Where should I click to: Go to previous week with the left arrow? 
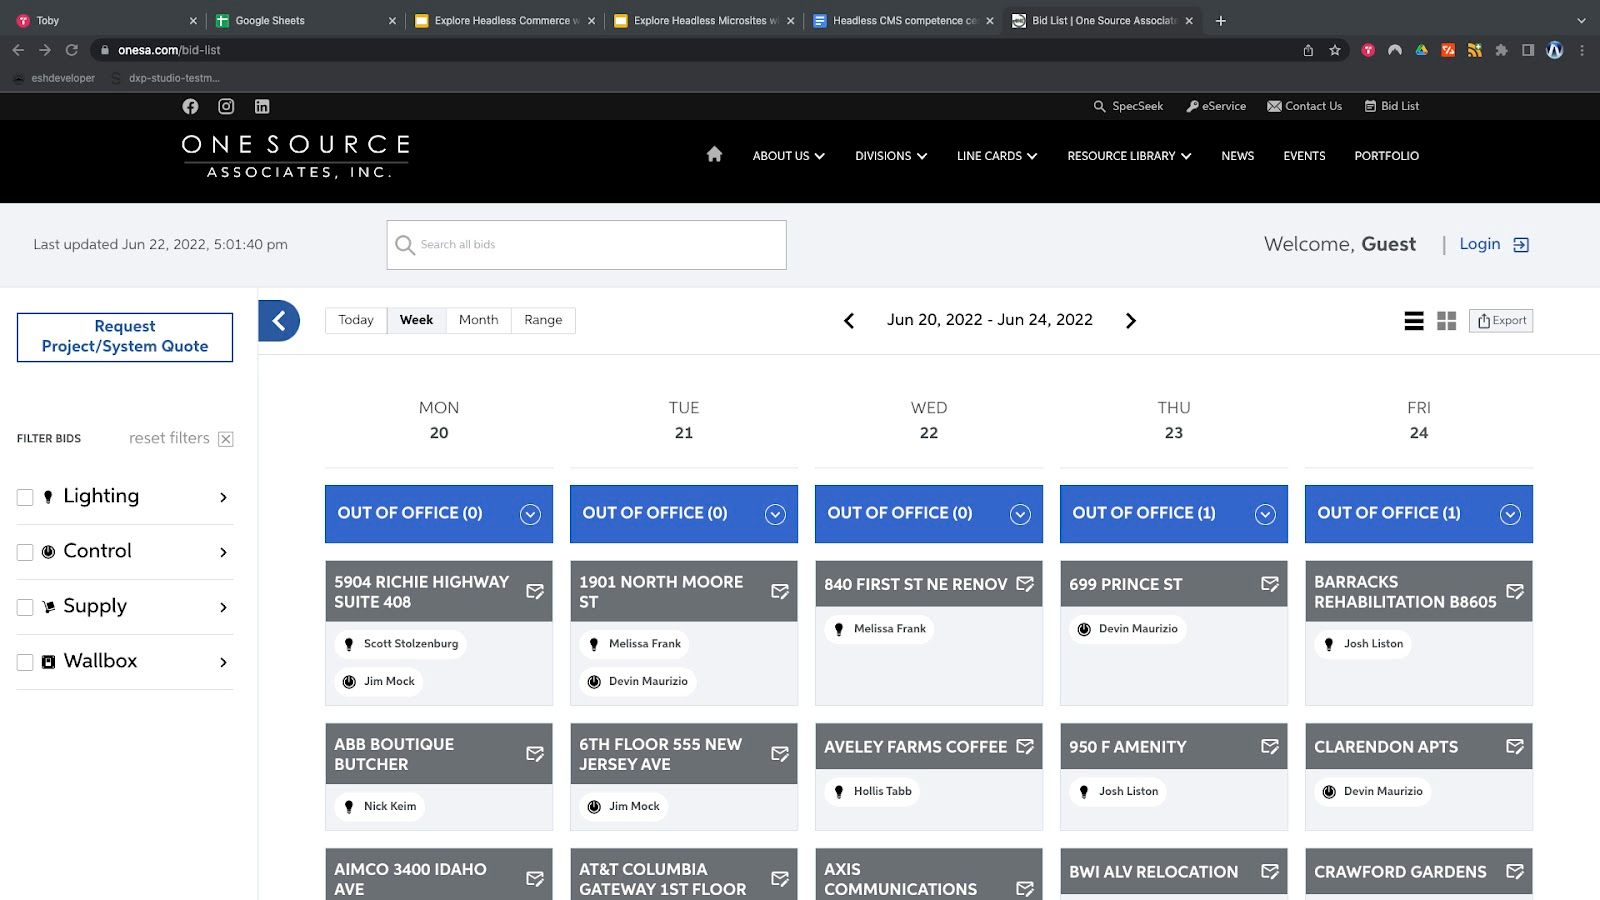(849, 321)
